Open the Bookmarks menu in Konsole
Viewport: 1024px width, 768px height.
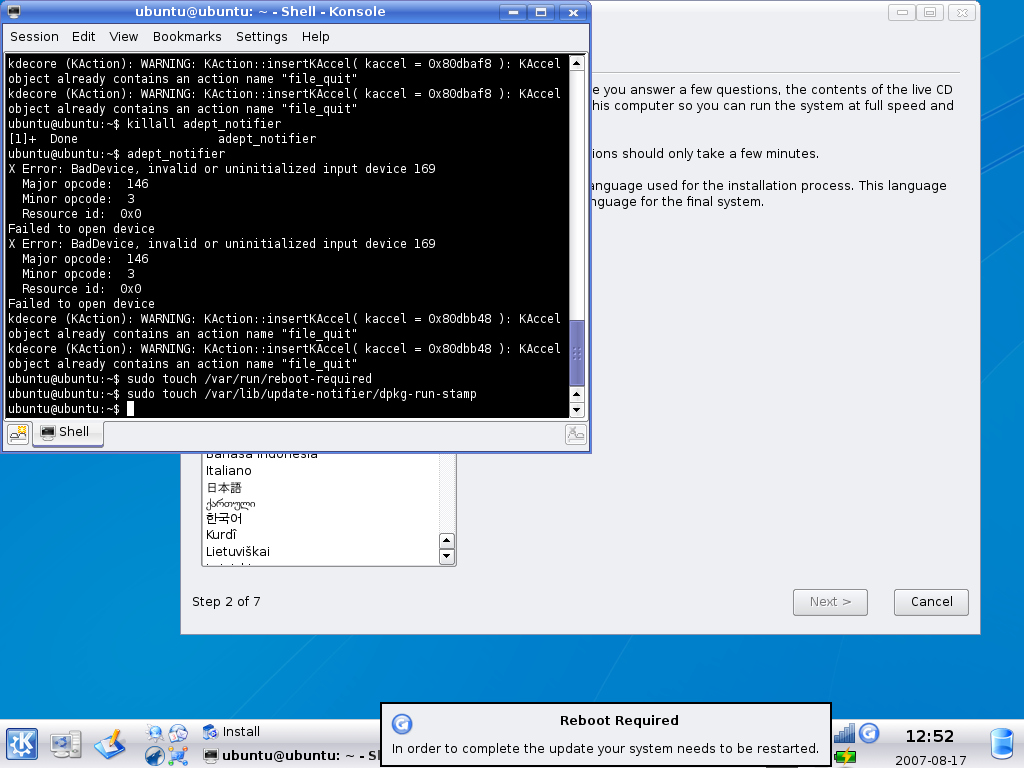pos(187,37)
